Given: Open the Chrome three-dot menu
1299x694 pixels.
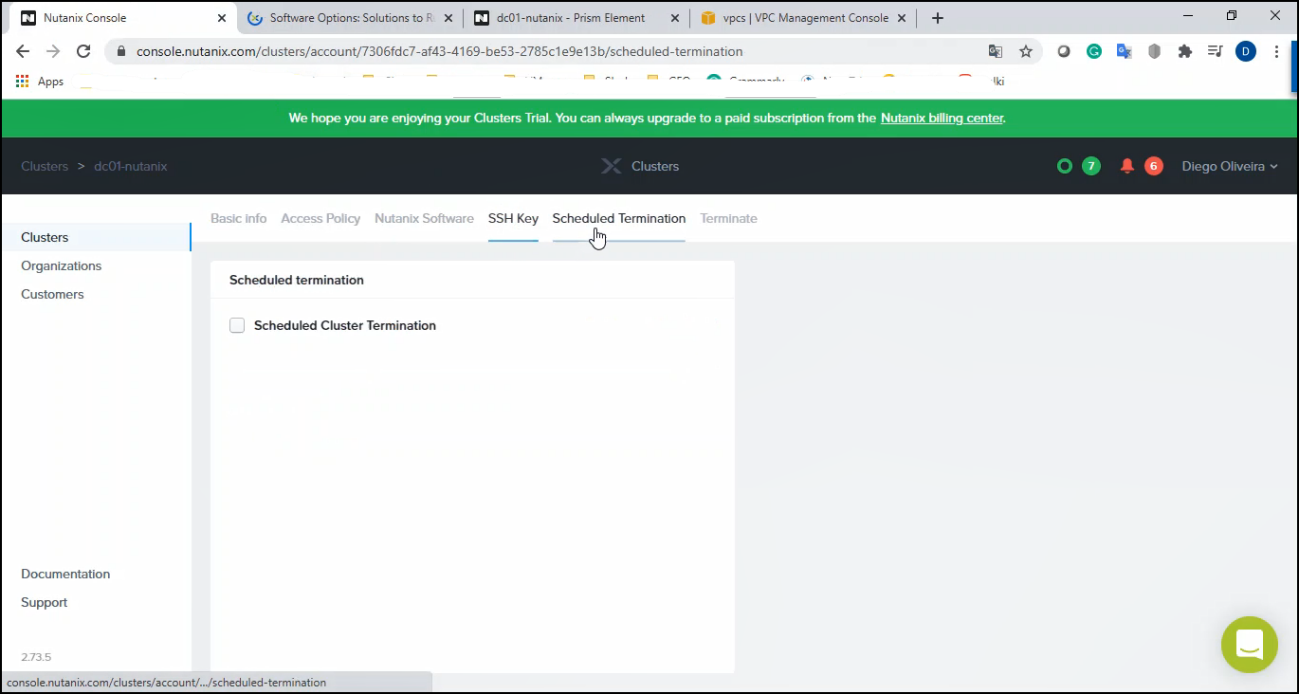Looking at the screenshot, I should (1277, 51).
